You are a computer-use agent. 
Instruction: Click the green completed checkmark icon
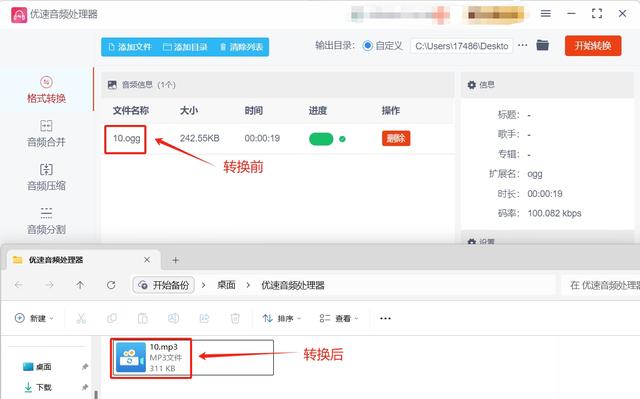pos(342,139)
